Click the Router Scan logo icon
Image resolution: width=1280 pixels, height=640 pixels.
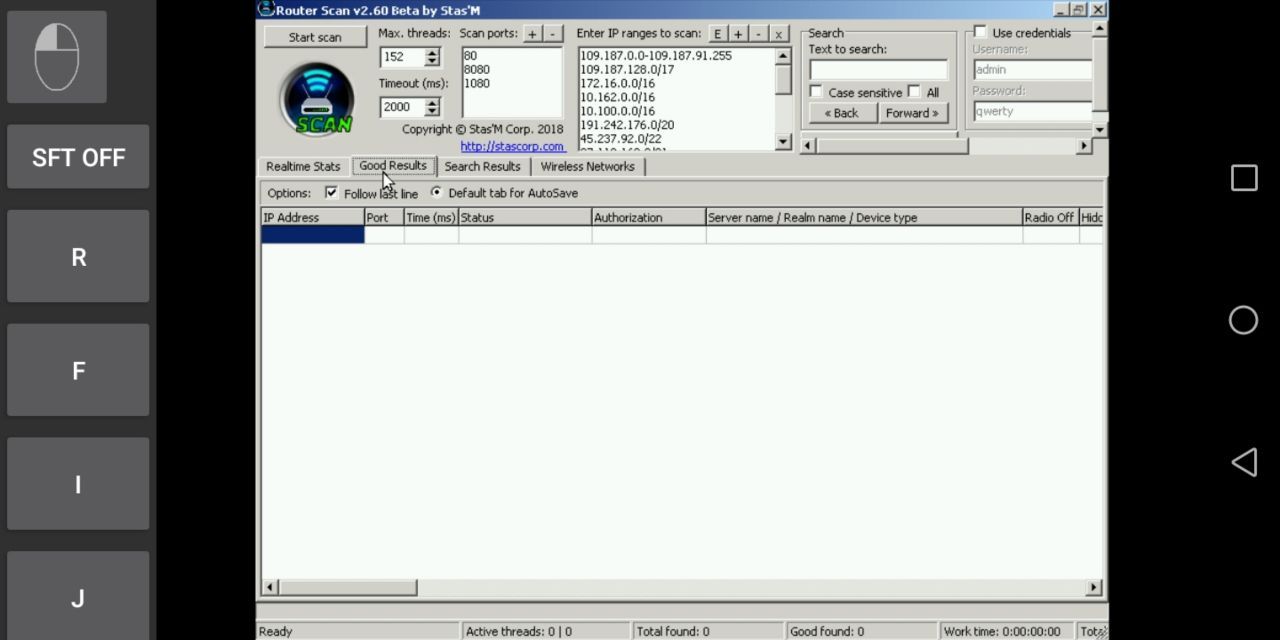(317, 99)
